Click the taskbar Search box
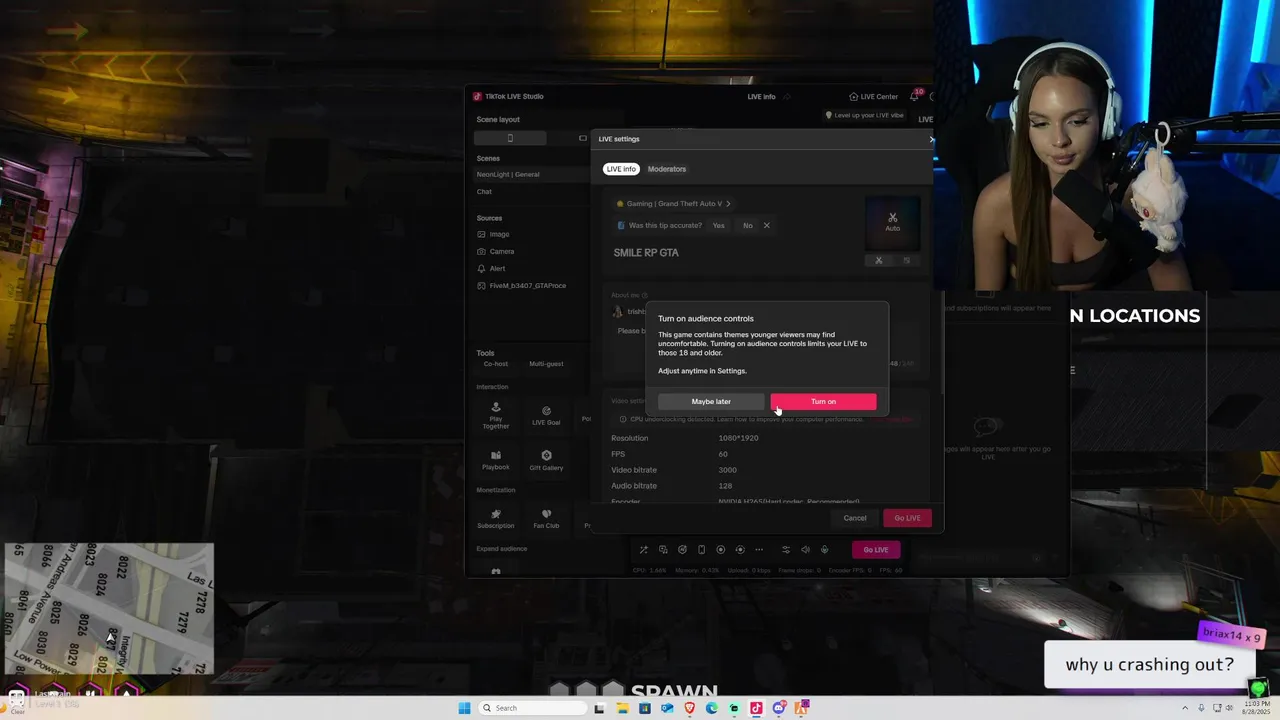 (x=532, y=708)
